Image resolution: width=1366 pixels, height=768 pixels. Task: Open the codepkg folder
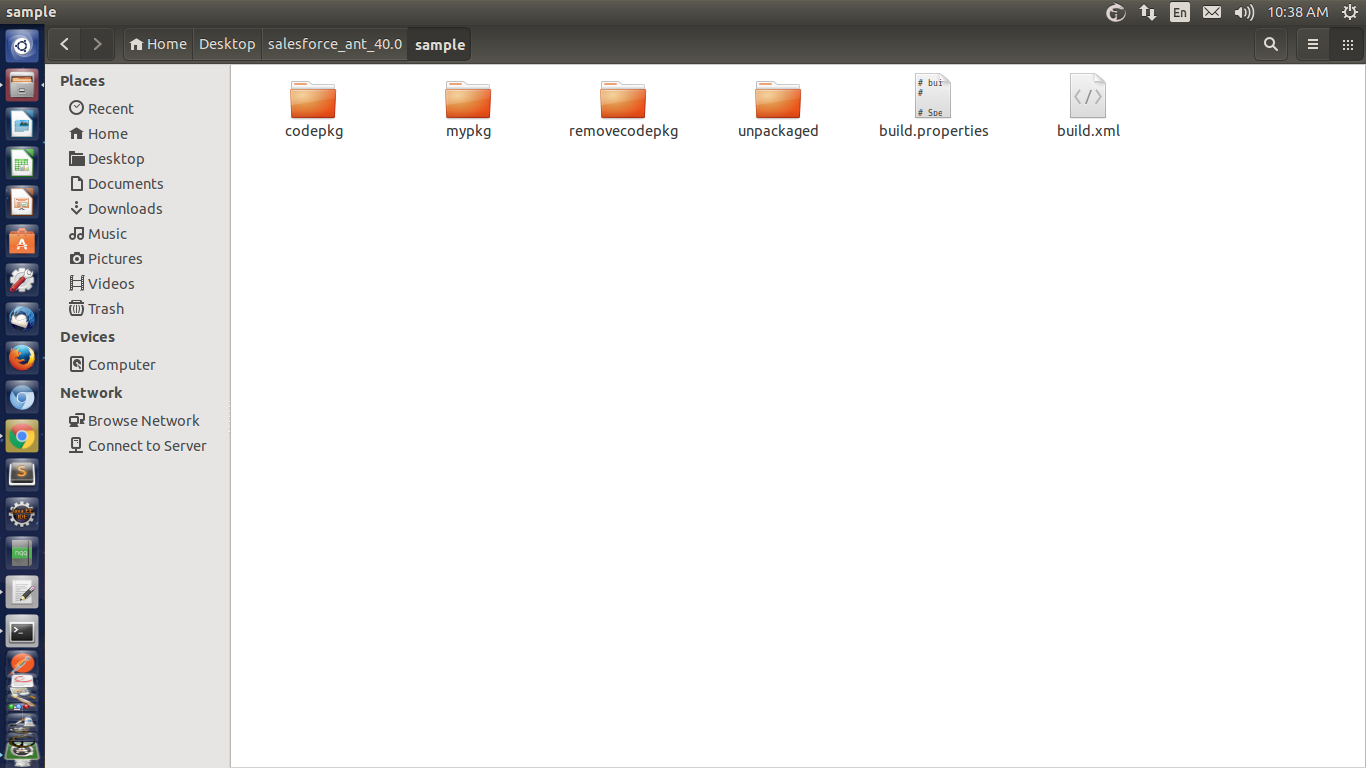[313, 101]
